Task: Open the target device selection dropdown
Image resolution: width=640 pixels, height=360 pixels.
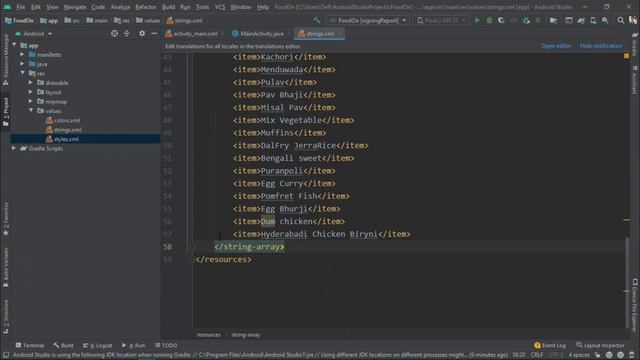Action: 441,20
